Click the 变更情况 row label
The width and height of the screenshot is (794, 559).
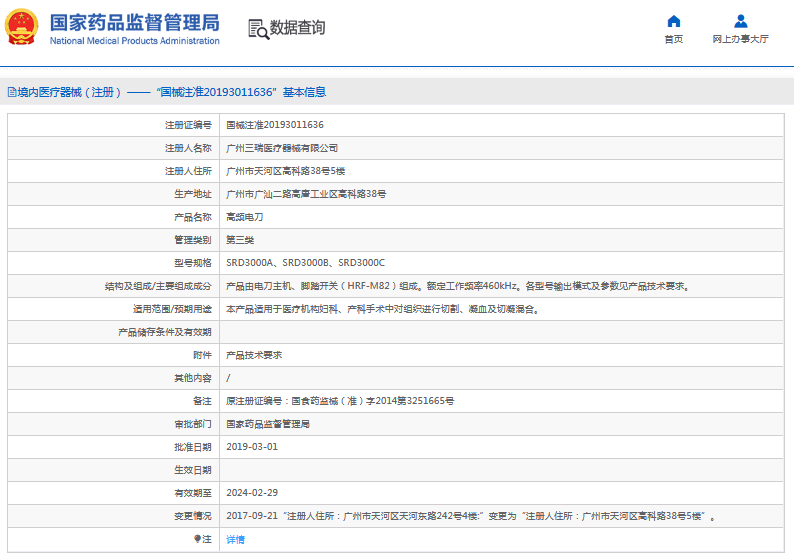(x=192, y=516)
